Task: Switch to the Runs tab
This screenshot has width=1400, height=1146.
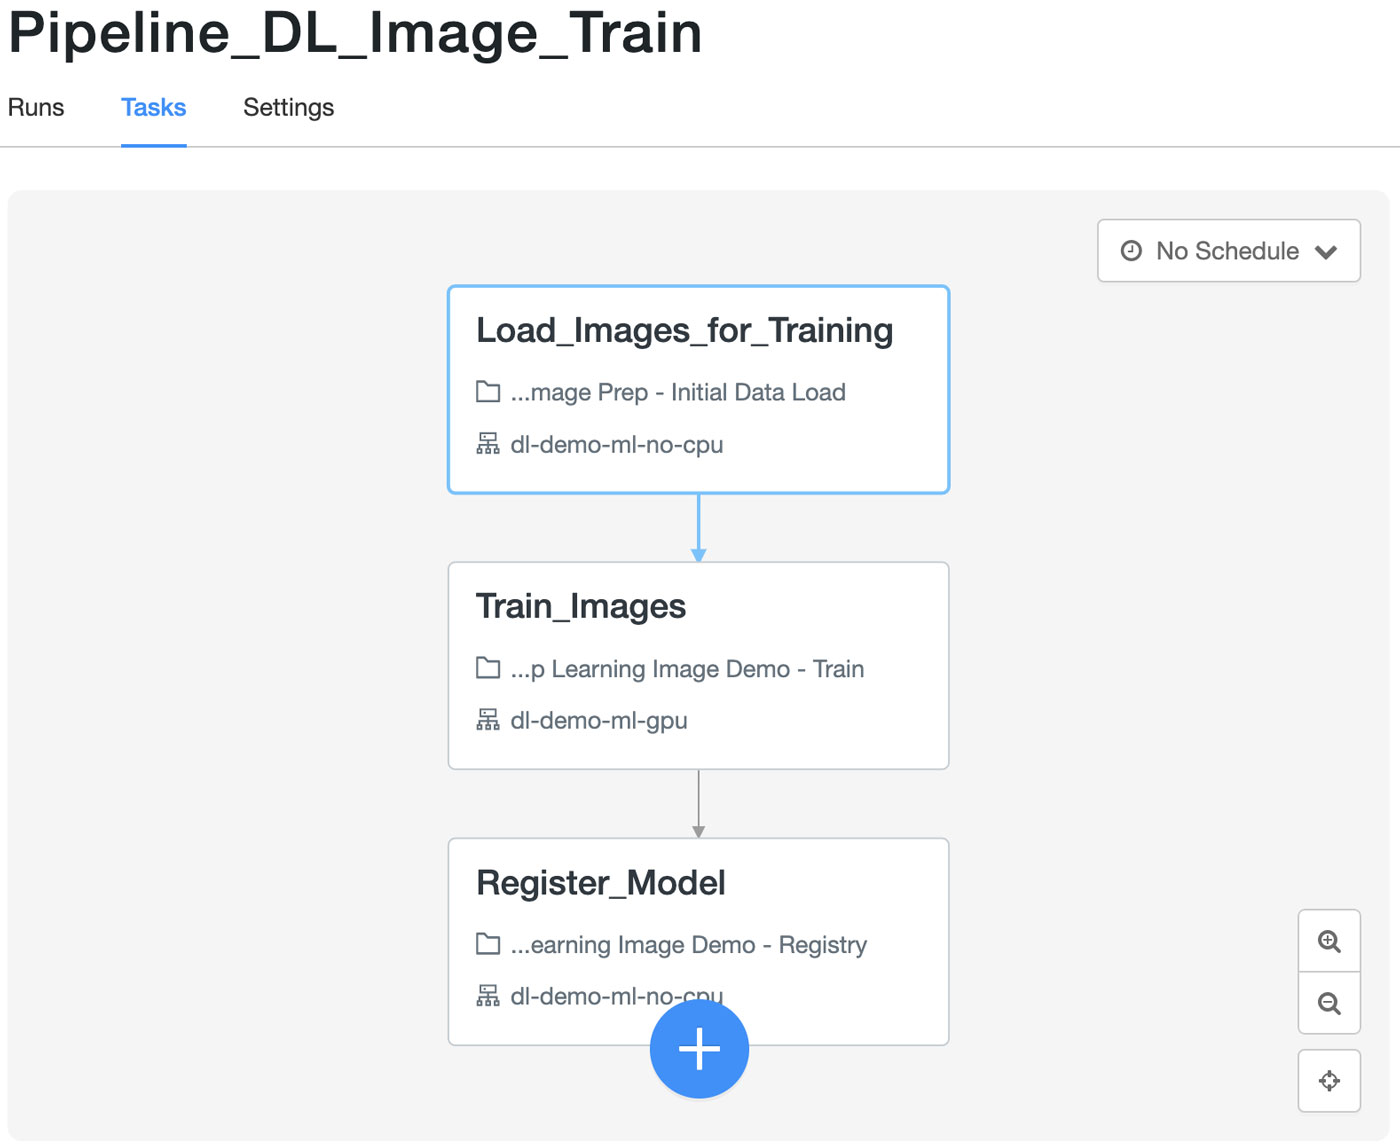Action: coord(36,108)
